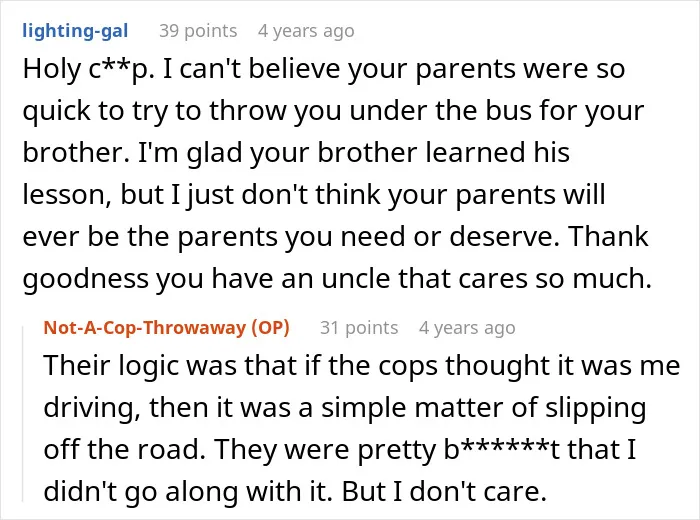The image size is (700, 520).
Task: Click the sentence "But I don't care."
Action: pyautogui.click(x=445, y=492)
